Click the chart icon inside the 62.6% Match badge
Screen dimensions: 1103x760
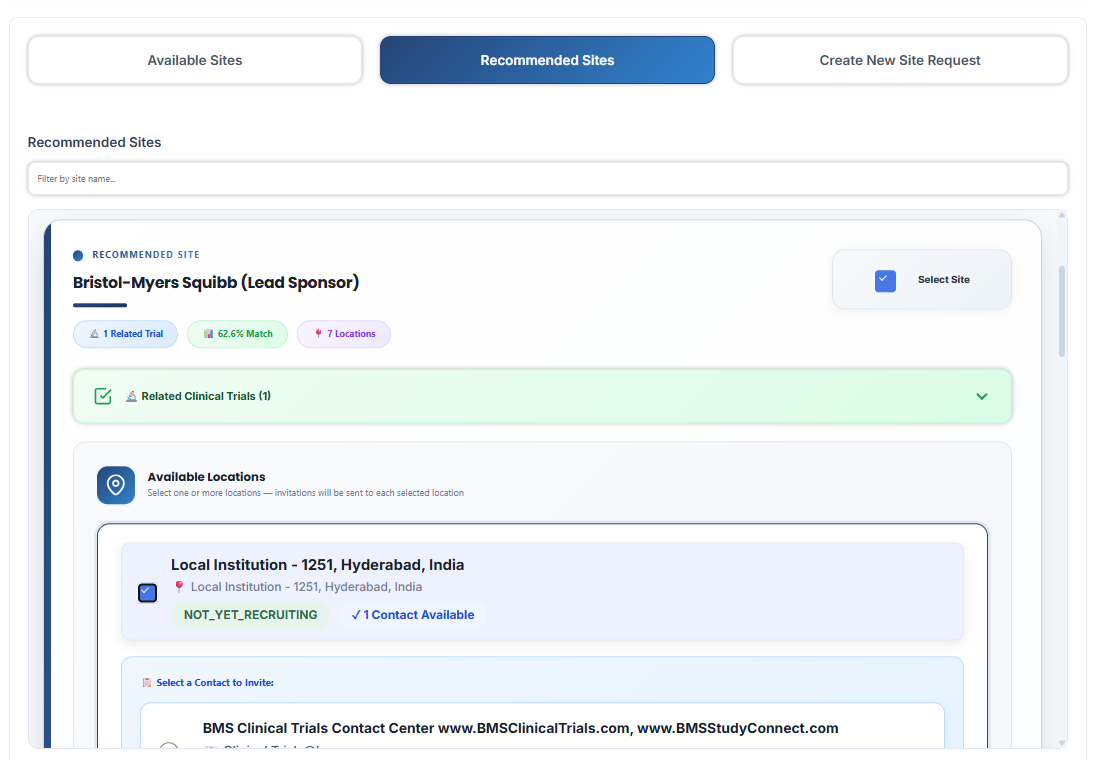point(209,334)
